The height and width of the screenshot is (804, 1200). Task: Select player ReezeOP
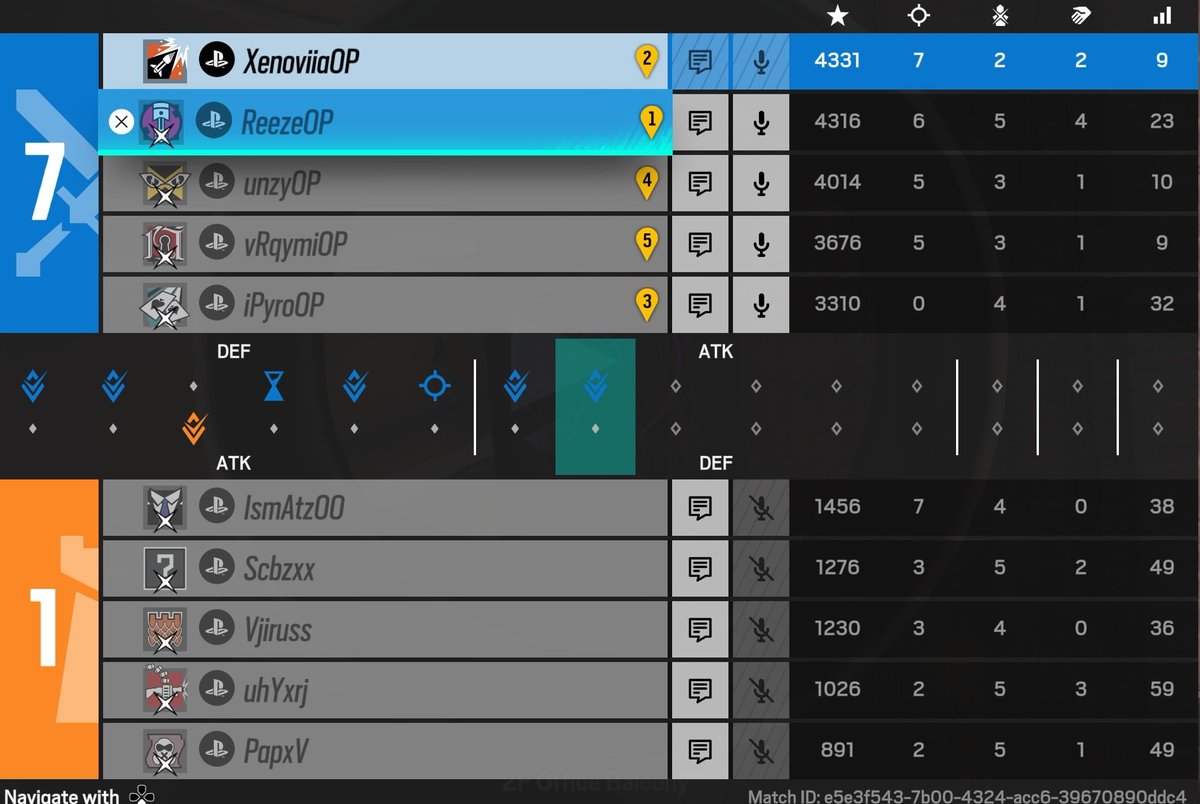pyautogui.click(x=383, y=122)
